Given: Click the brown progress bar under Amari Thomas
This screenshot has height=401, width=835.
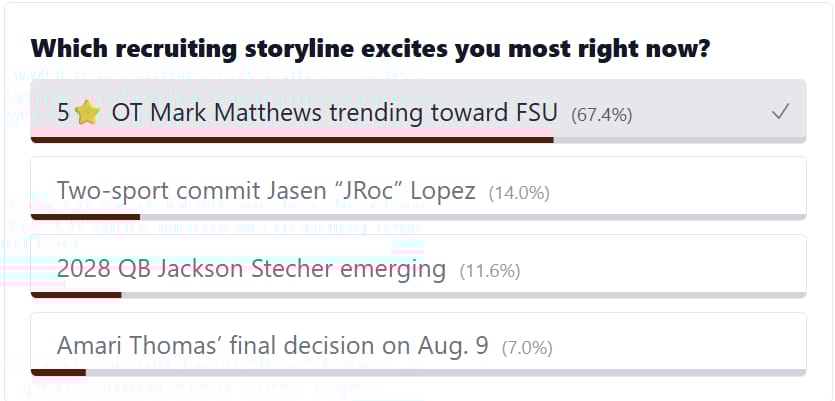Looking at the screenshot, I should (58, 373).
